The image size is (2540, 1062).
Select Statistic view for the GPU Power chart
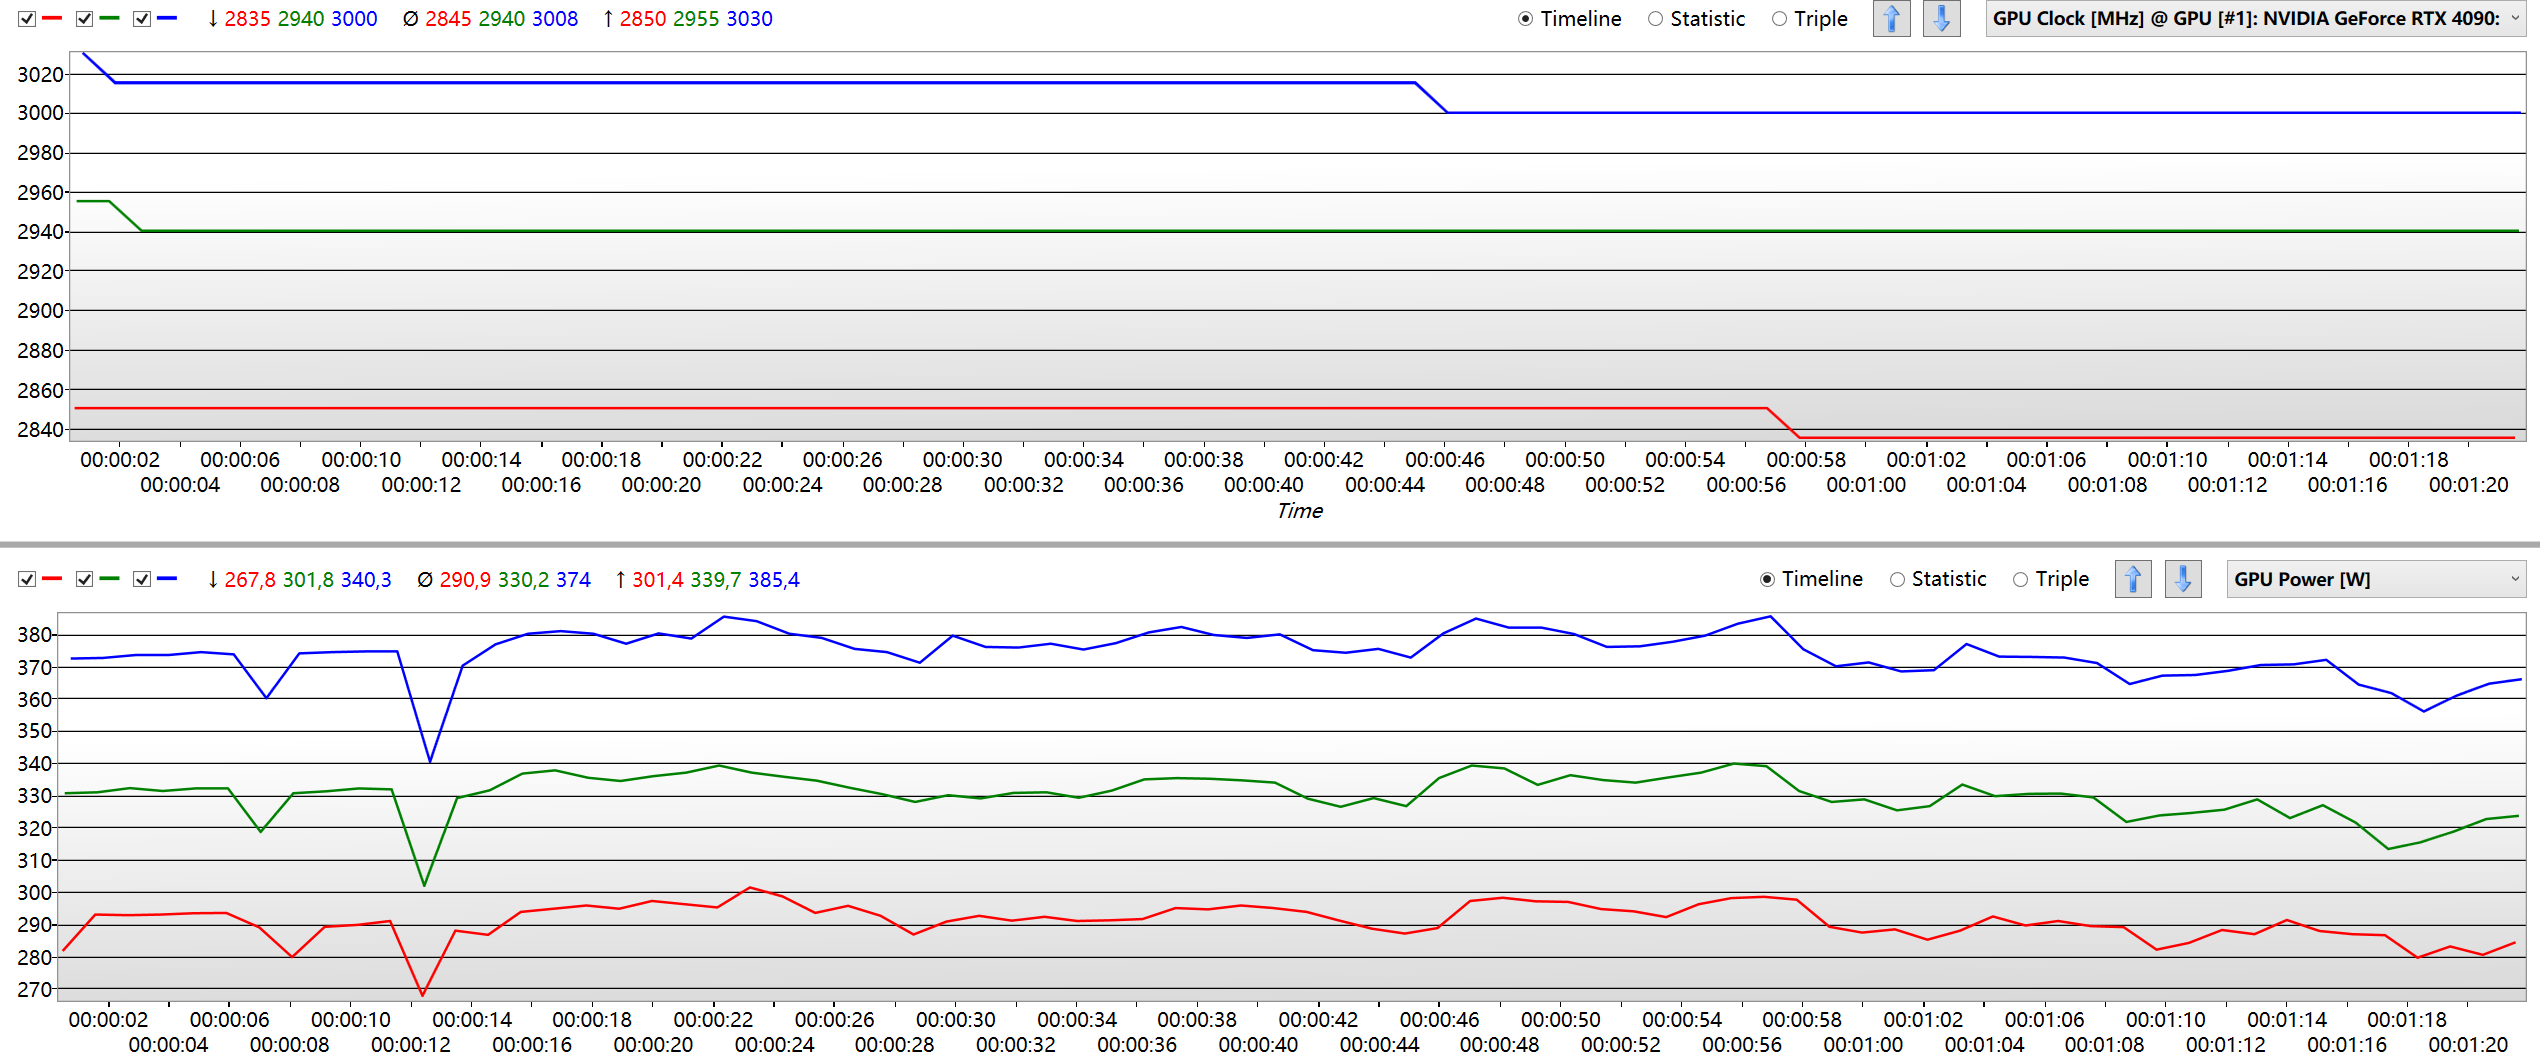1897,579
